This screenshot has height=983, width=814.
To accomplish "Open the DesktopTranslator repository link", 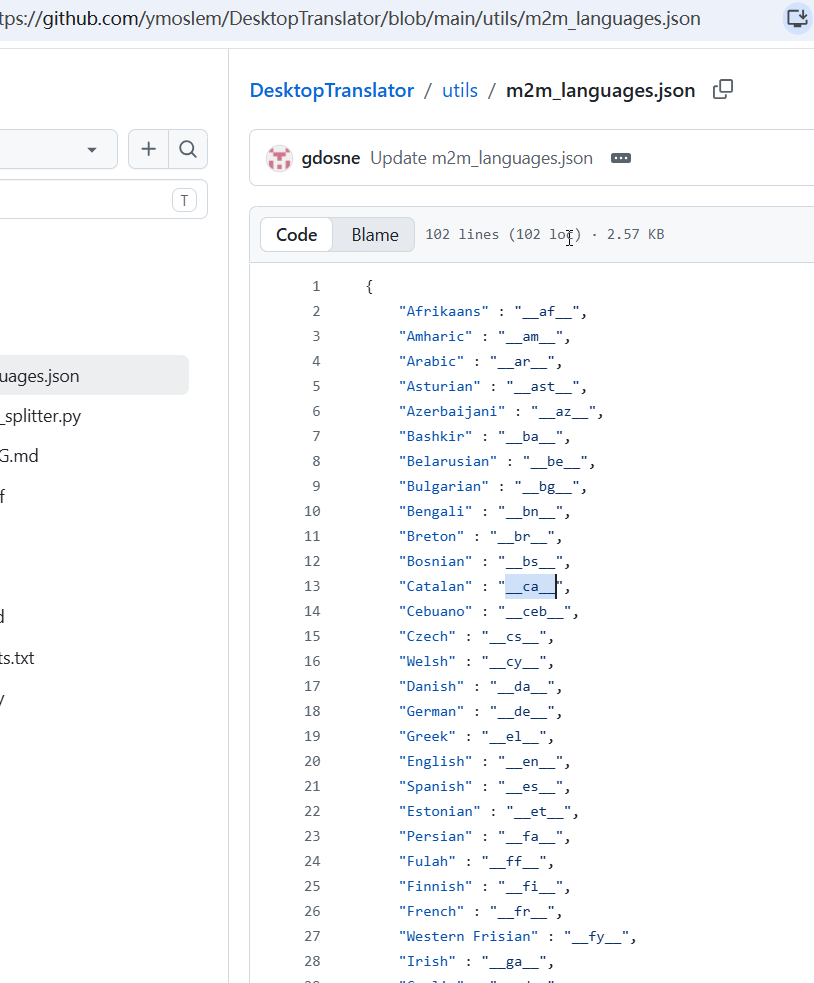I will point(332,90).
